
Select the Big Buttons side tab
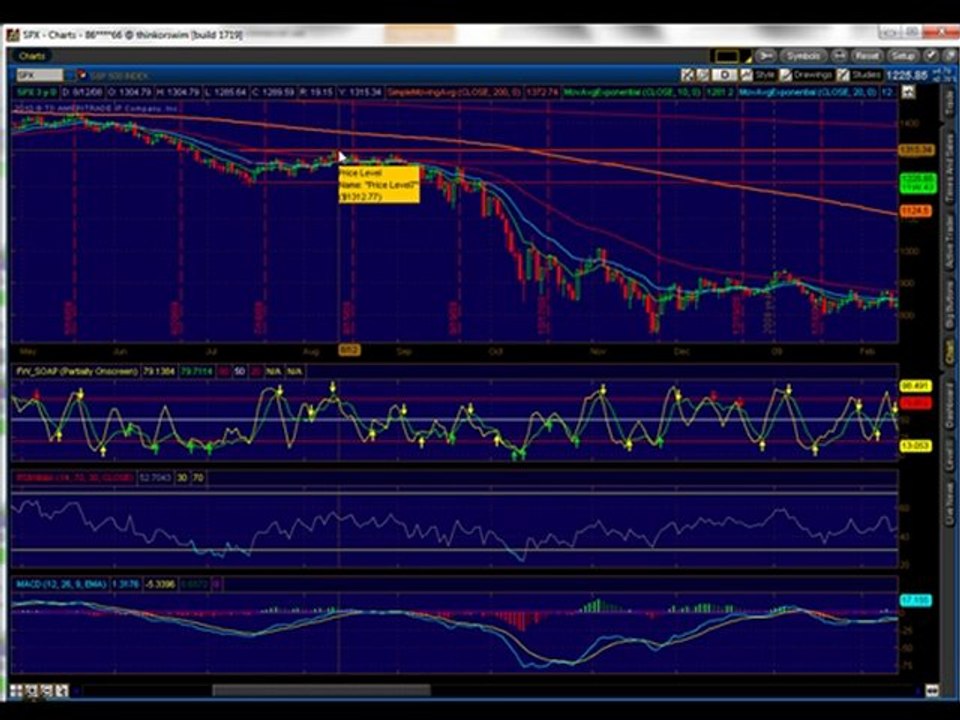pos(950,306)
